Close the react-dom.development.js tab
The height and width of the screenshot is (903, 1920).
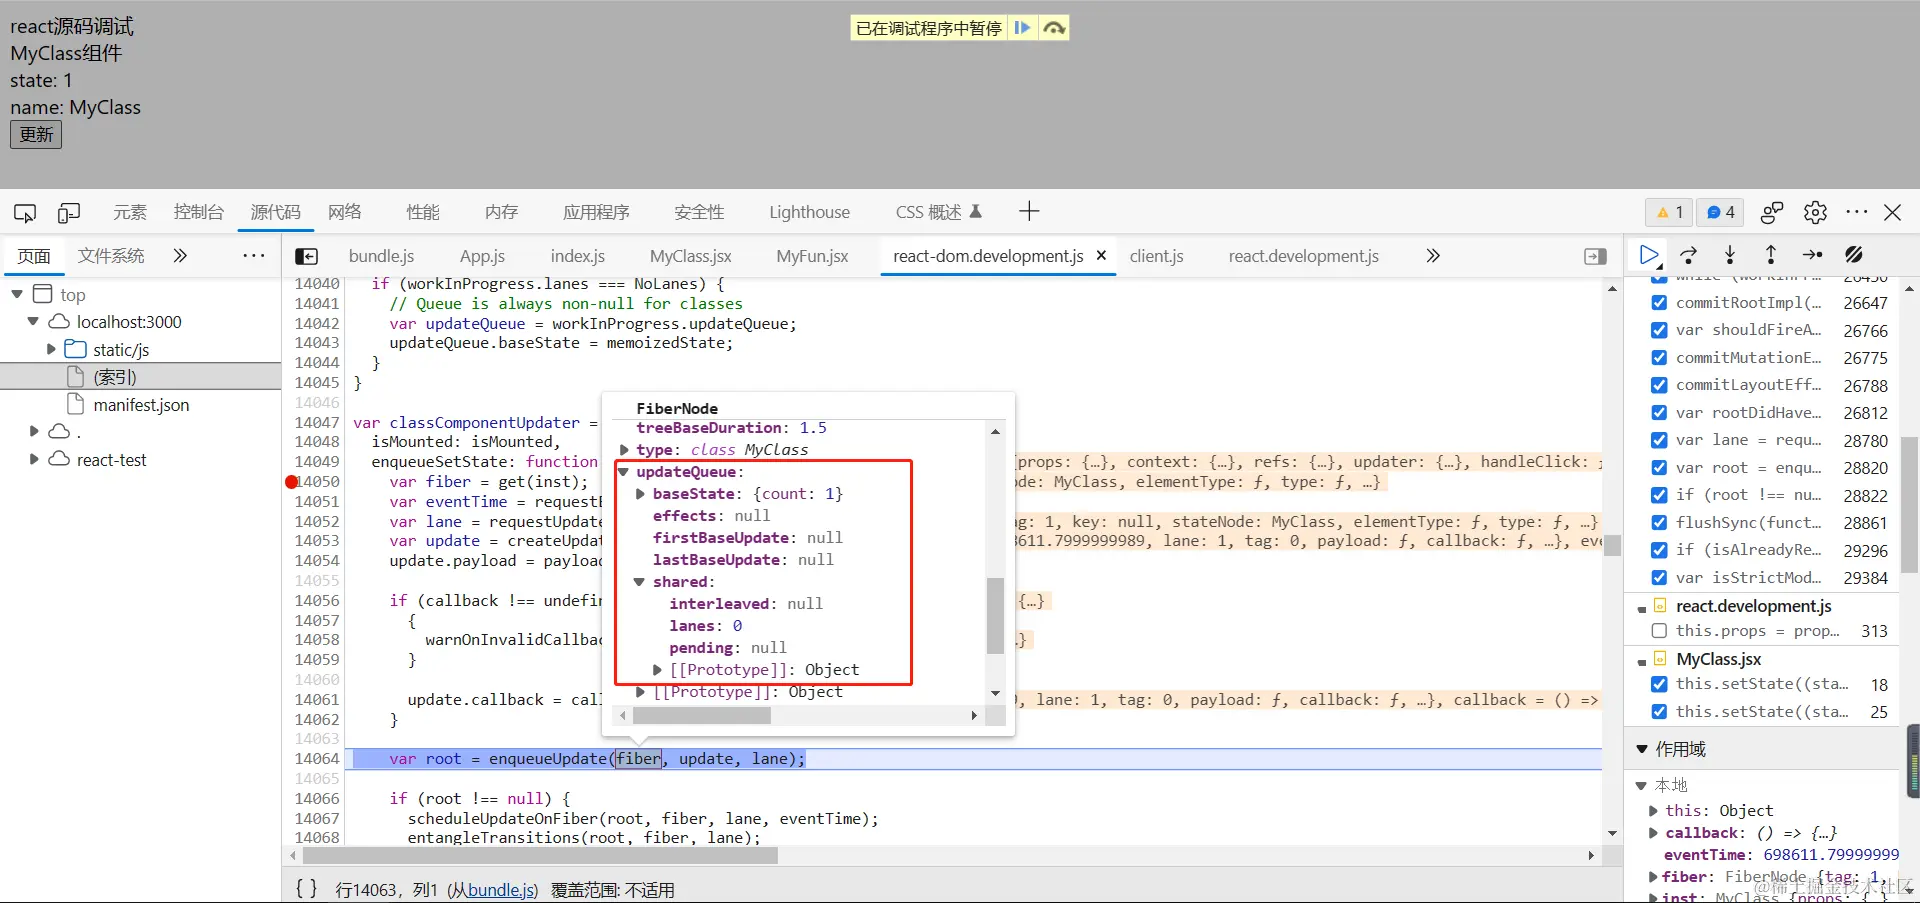click(1101, 256)
